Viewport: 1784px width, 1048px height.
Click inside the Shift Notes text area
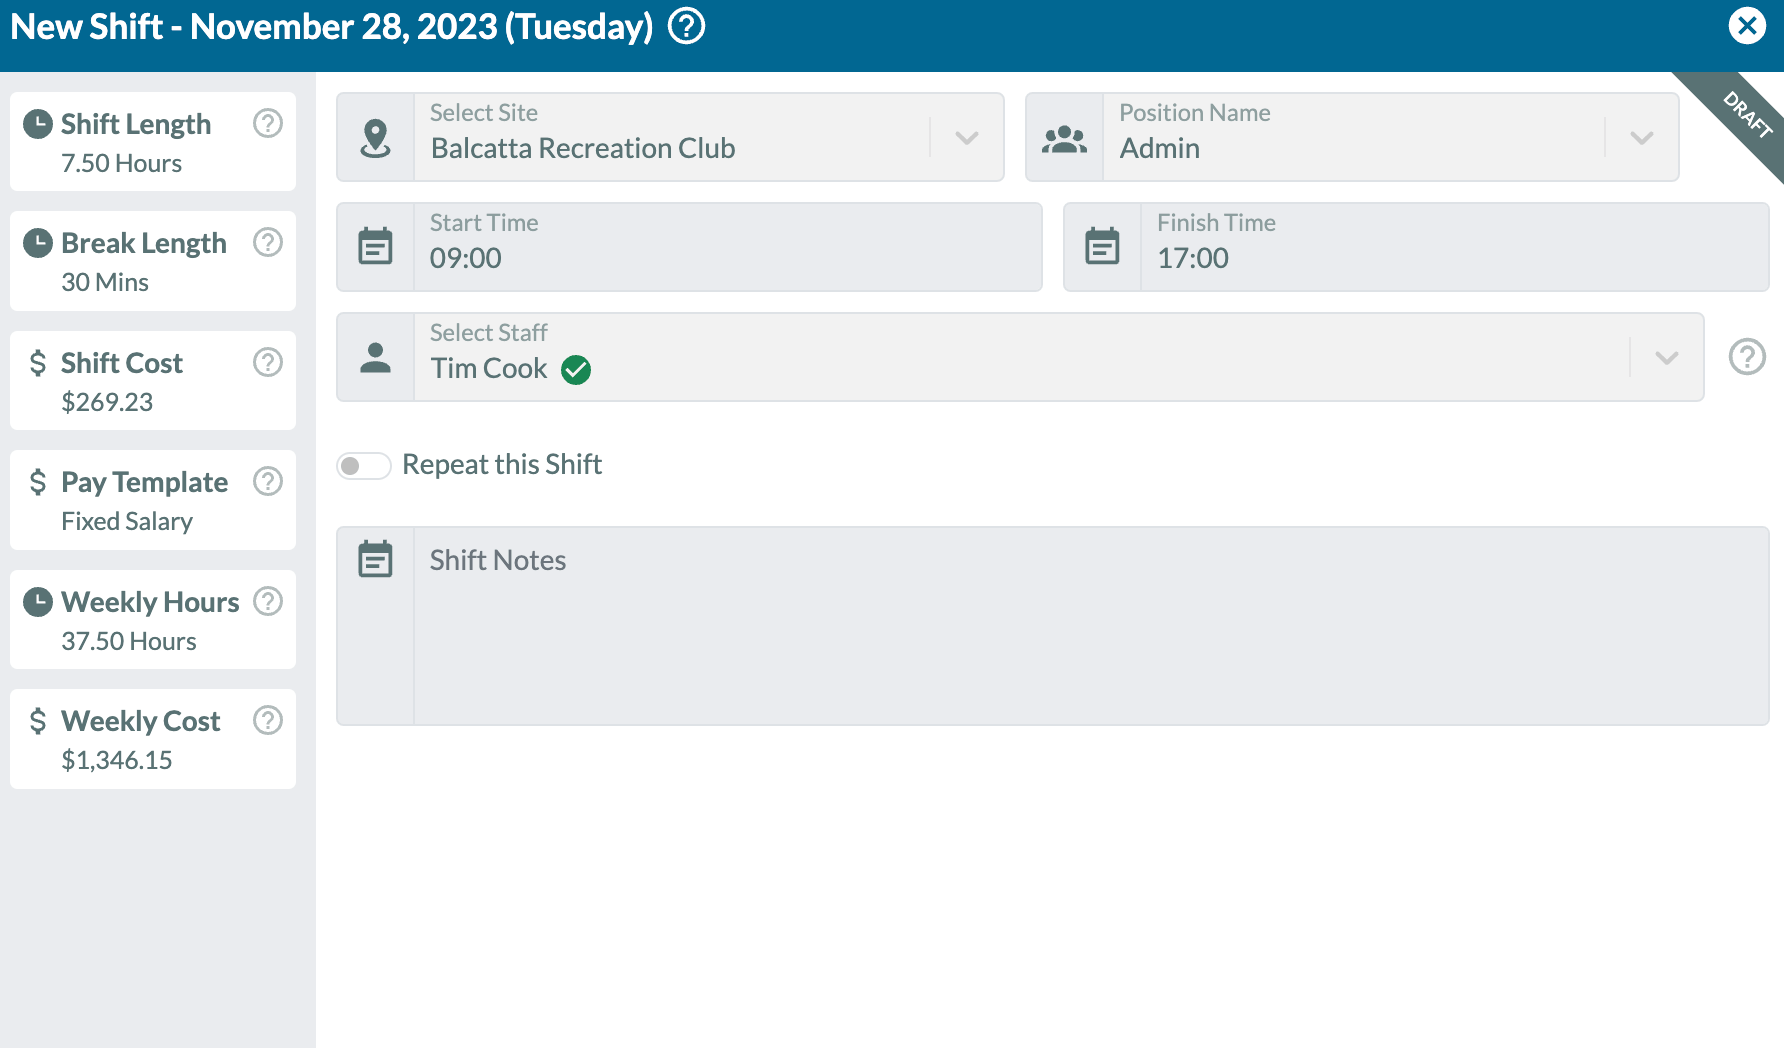tap(1091, 626)
